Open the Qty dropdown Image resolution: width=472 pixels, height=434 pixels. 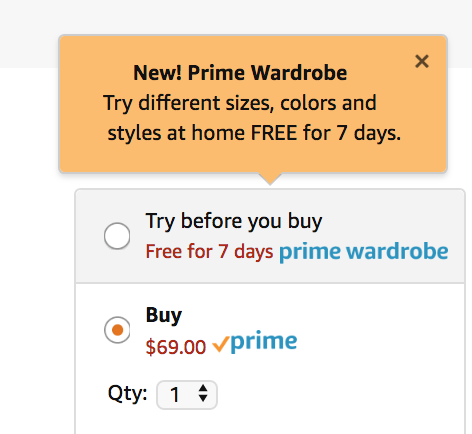tap(187, 395)
